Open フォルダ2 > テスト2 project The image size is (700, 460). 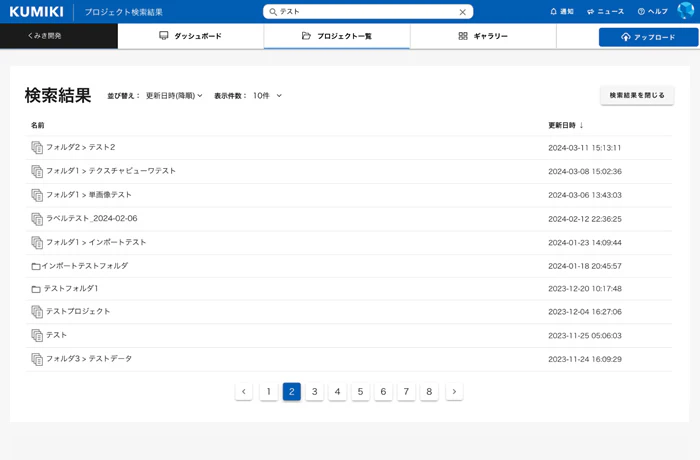point(81,147)
